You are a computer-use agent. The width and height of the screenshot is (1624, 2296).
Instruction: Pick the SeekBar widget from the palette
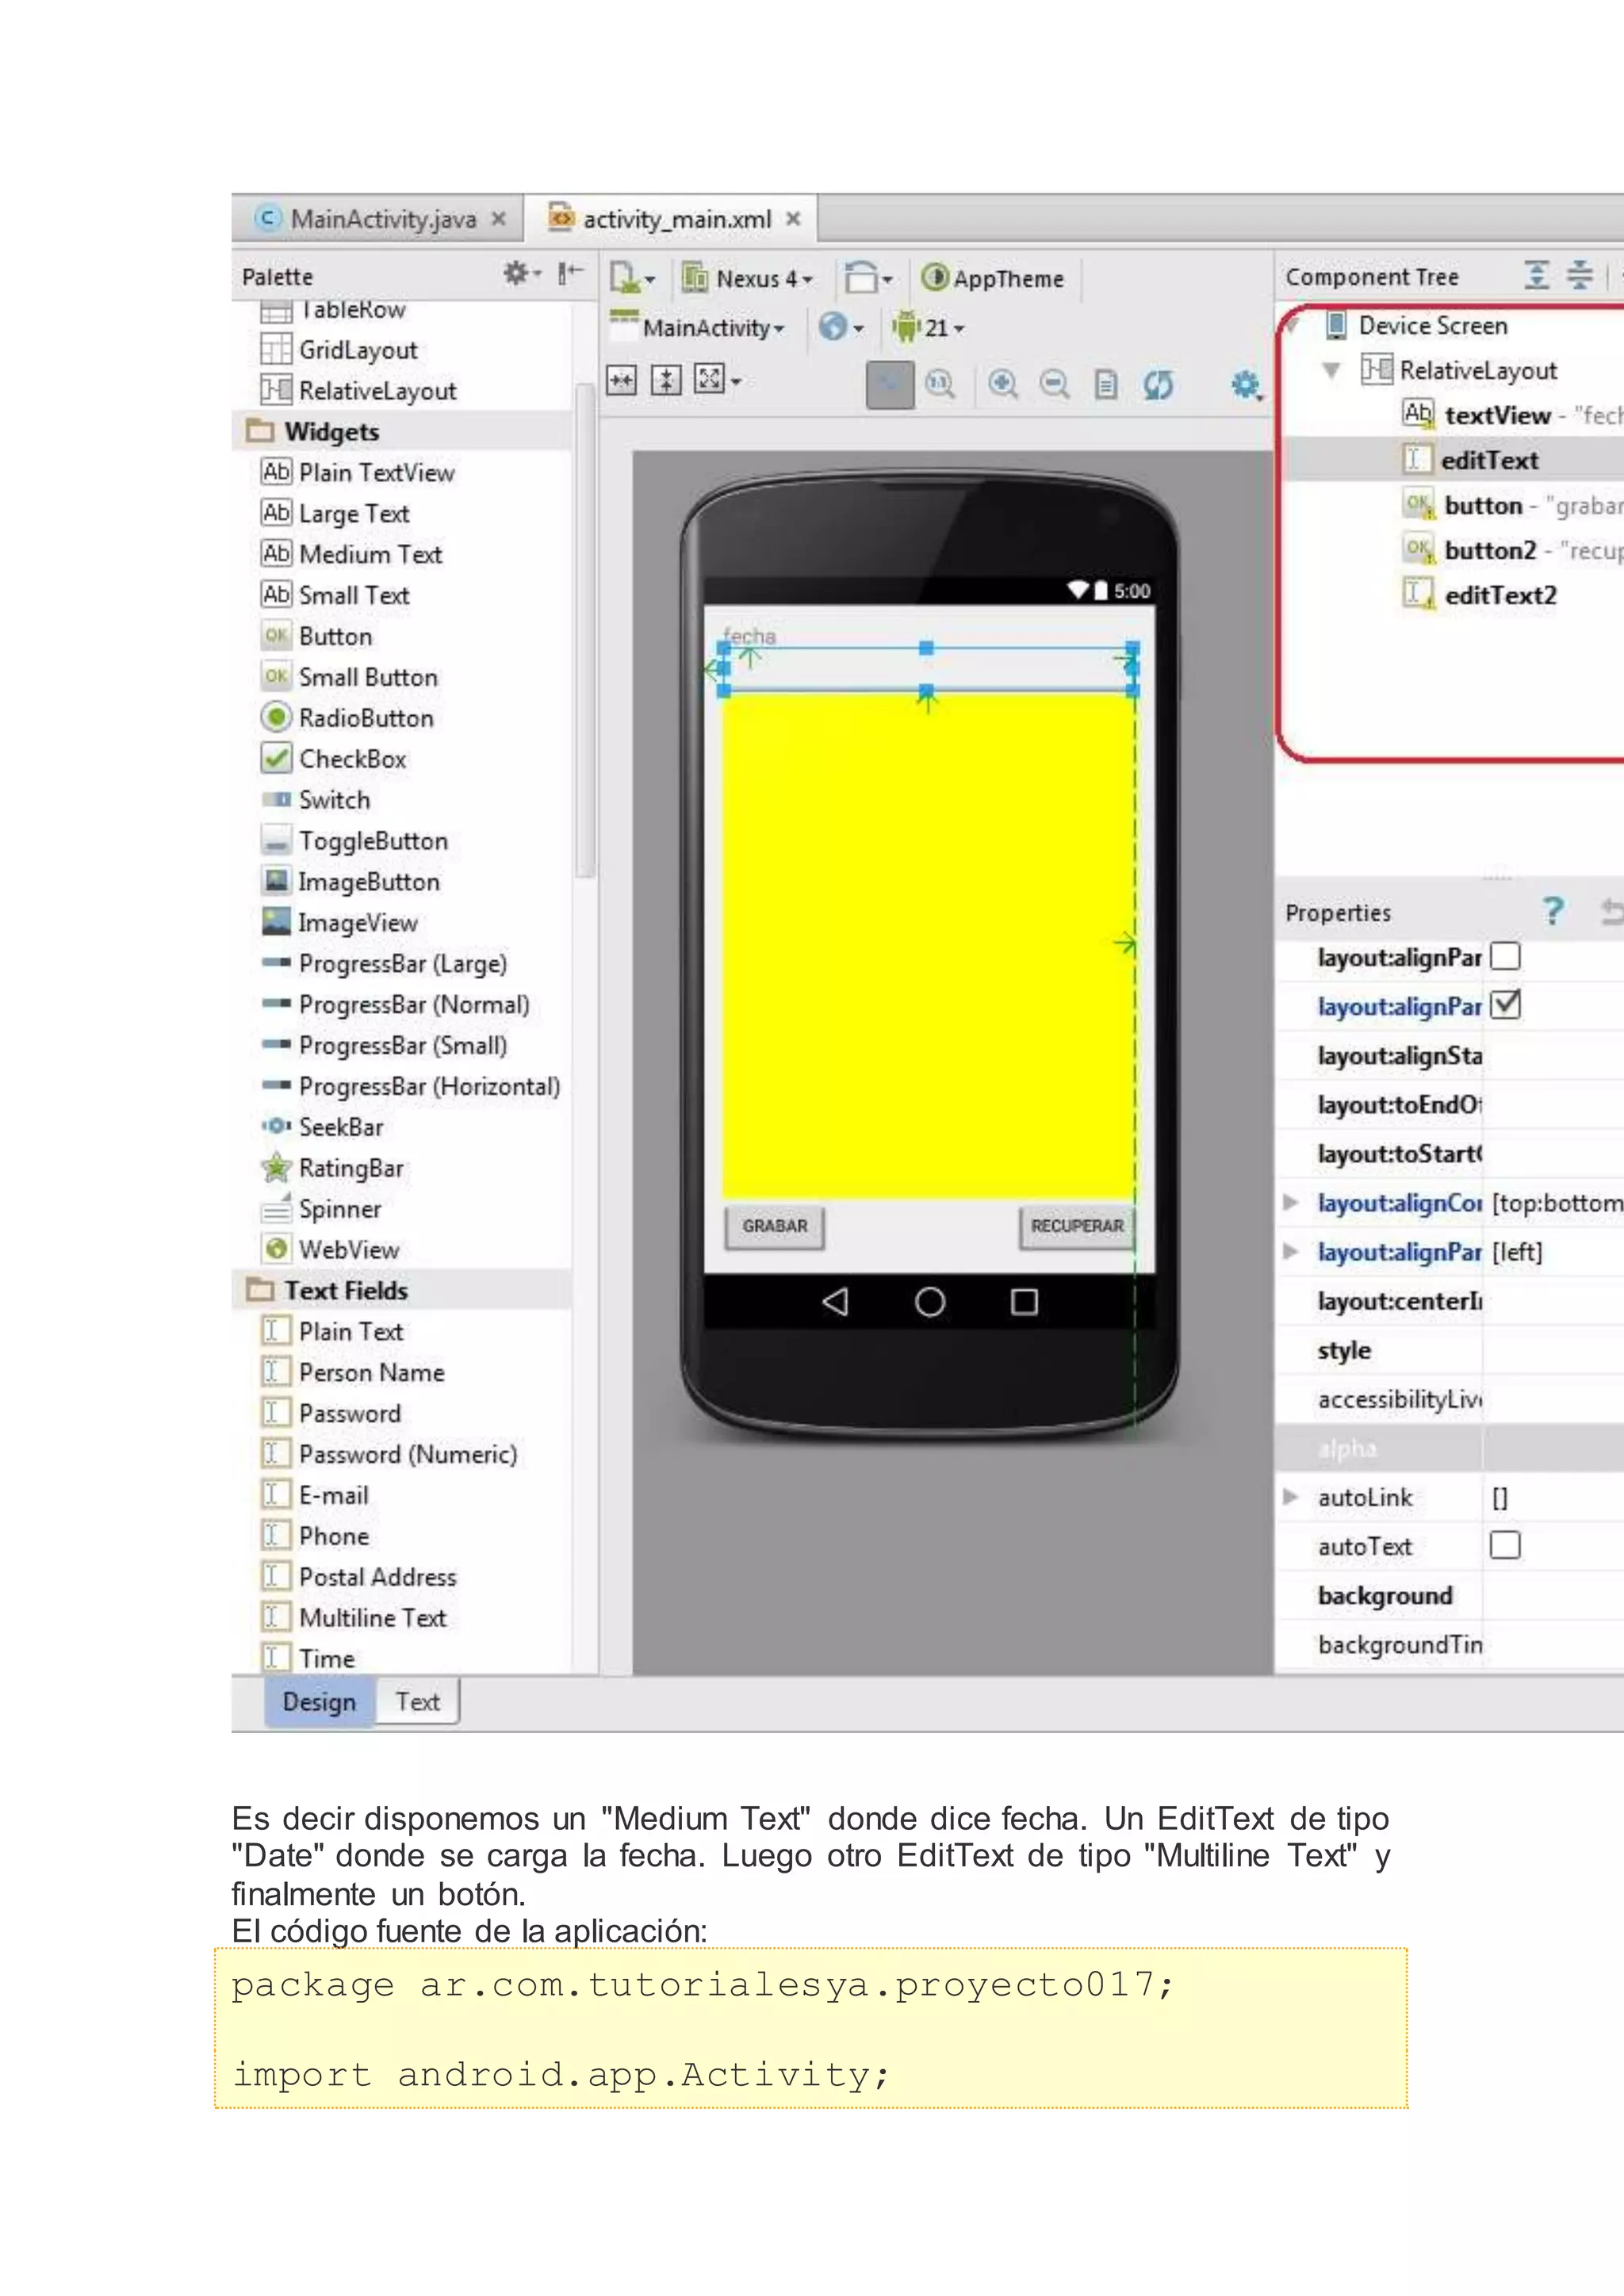[x=322, y=1126]
